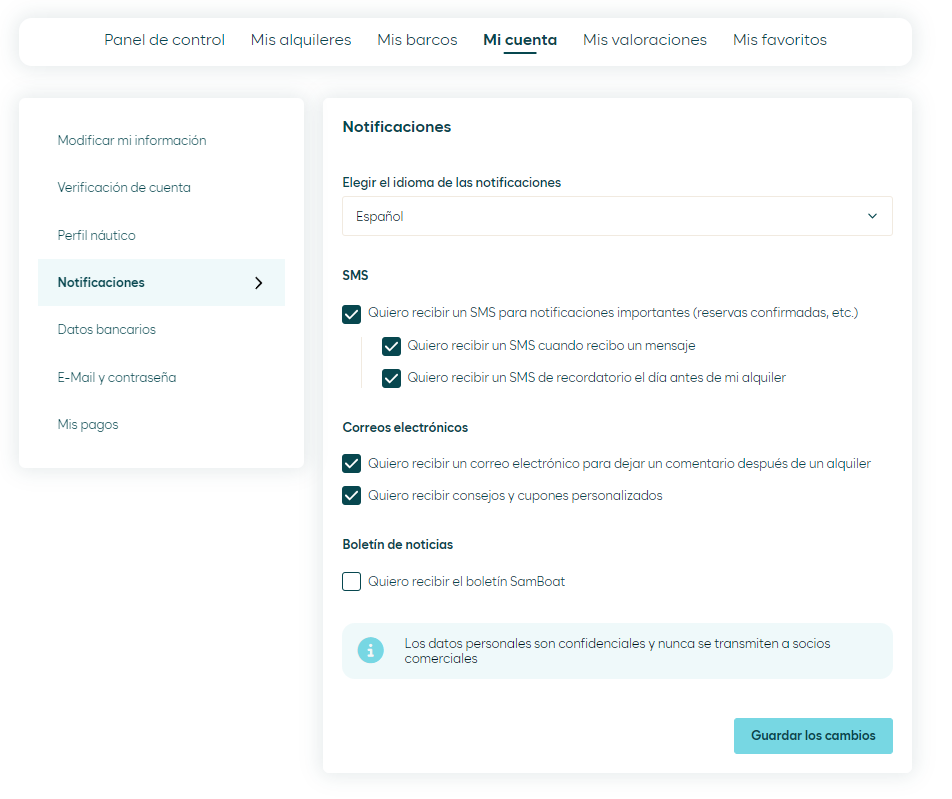The width and height of the screenshot is (952, 799).
Task: Click the chevron arrow beside Notificaciones in sidebar
Action: pyautogui.click(x=259, y=283)
